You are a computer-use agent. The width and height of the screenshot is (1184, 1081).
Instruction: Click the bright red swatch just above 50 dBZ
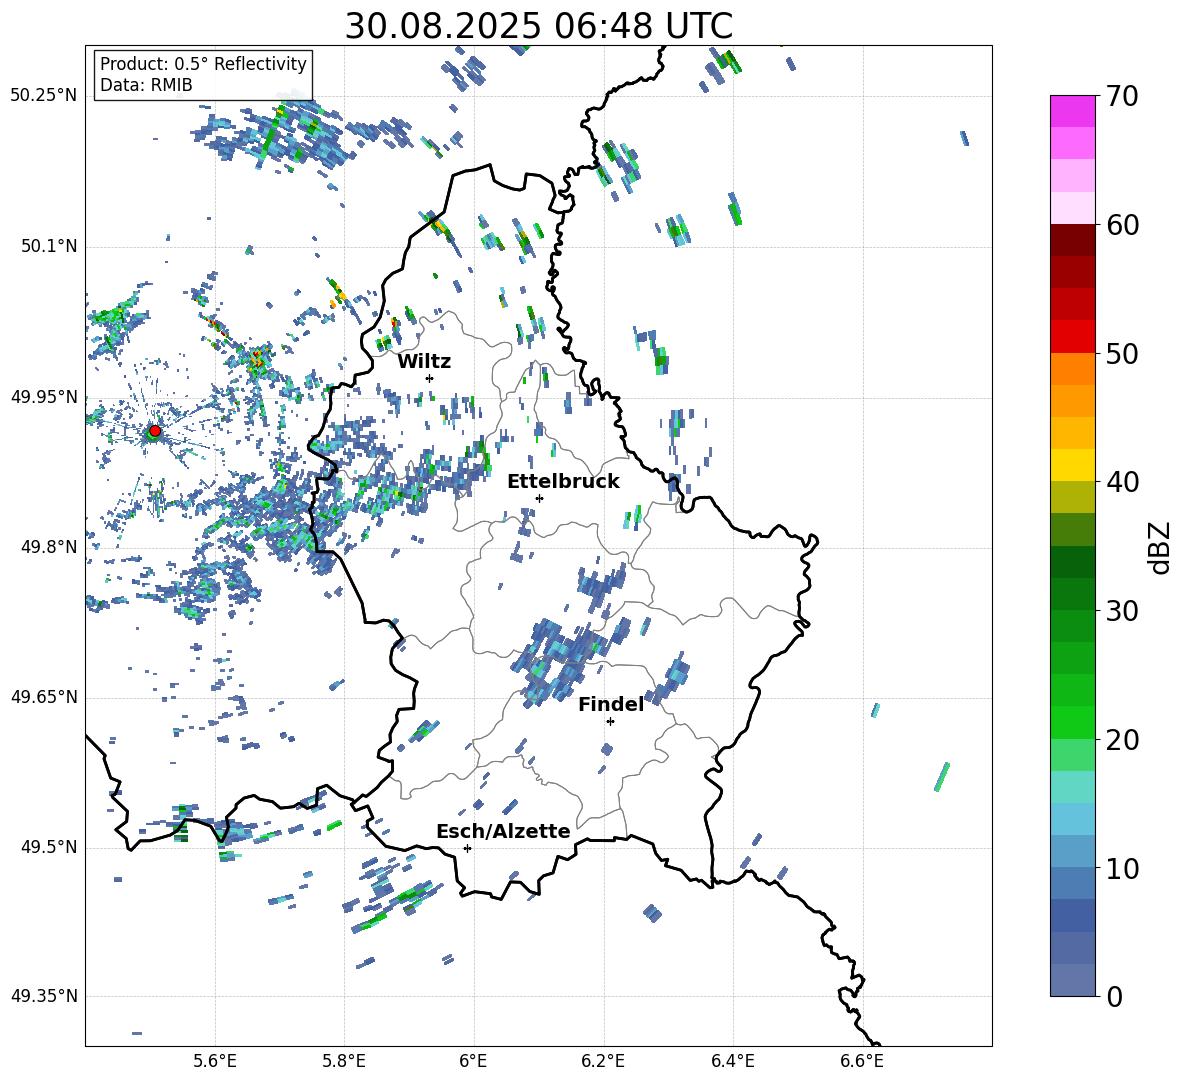[1073, 337]
